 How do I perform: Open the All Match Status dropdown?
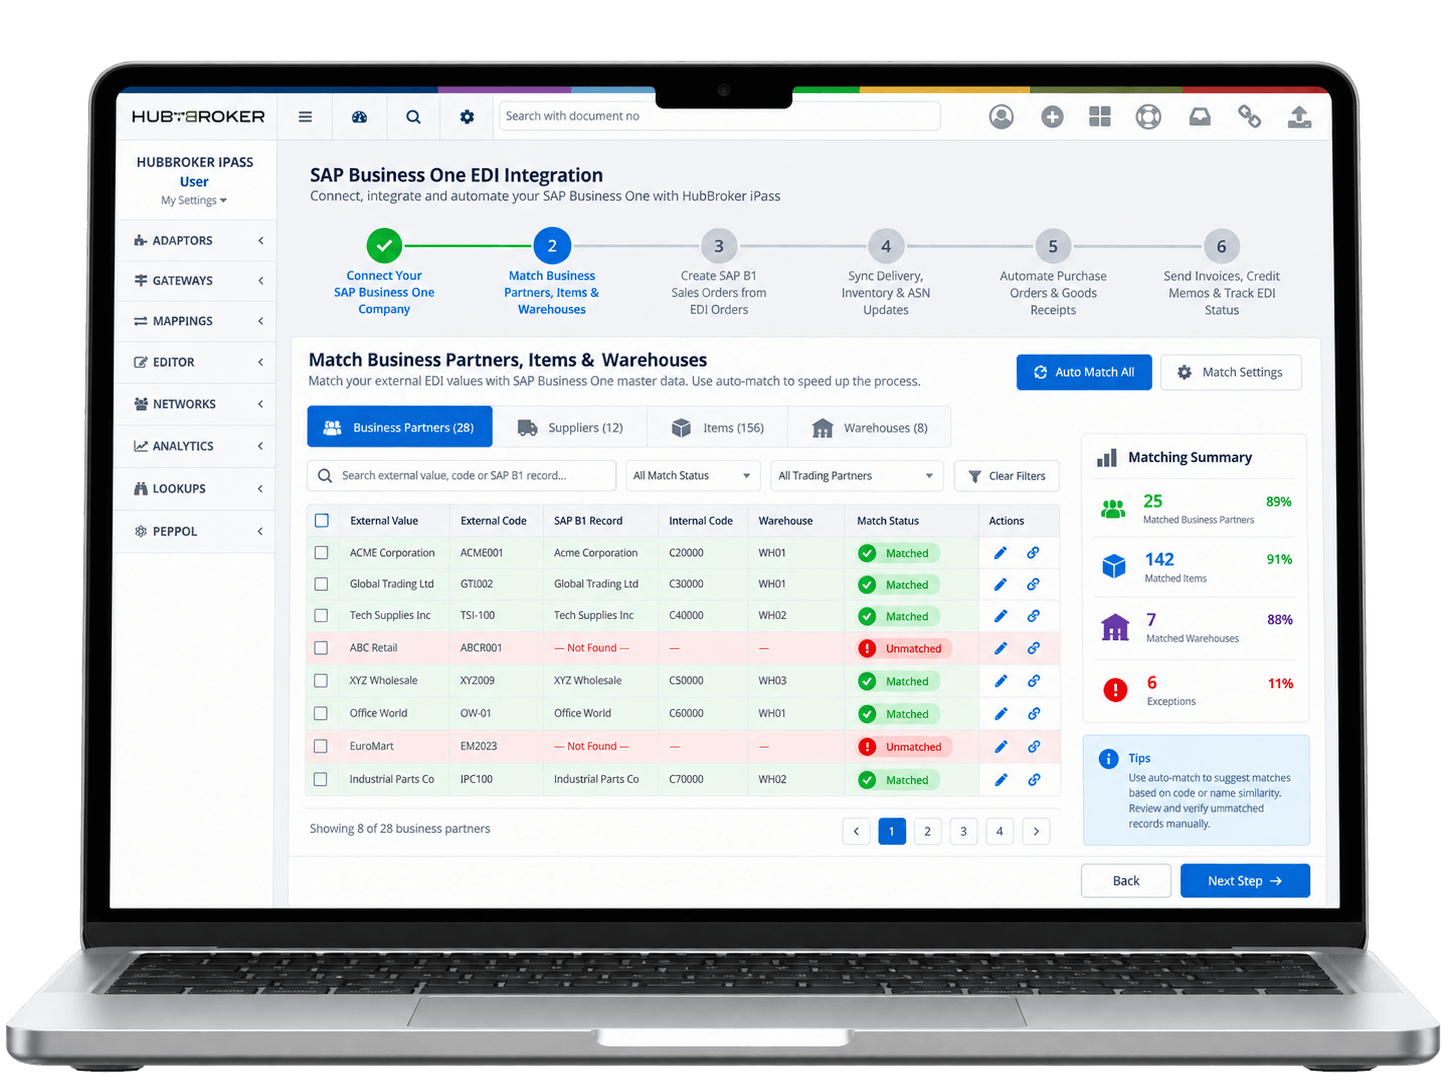(692, 476)
